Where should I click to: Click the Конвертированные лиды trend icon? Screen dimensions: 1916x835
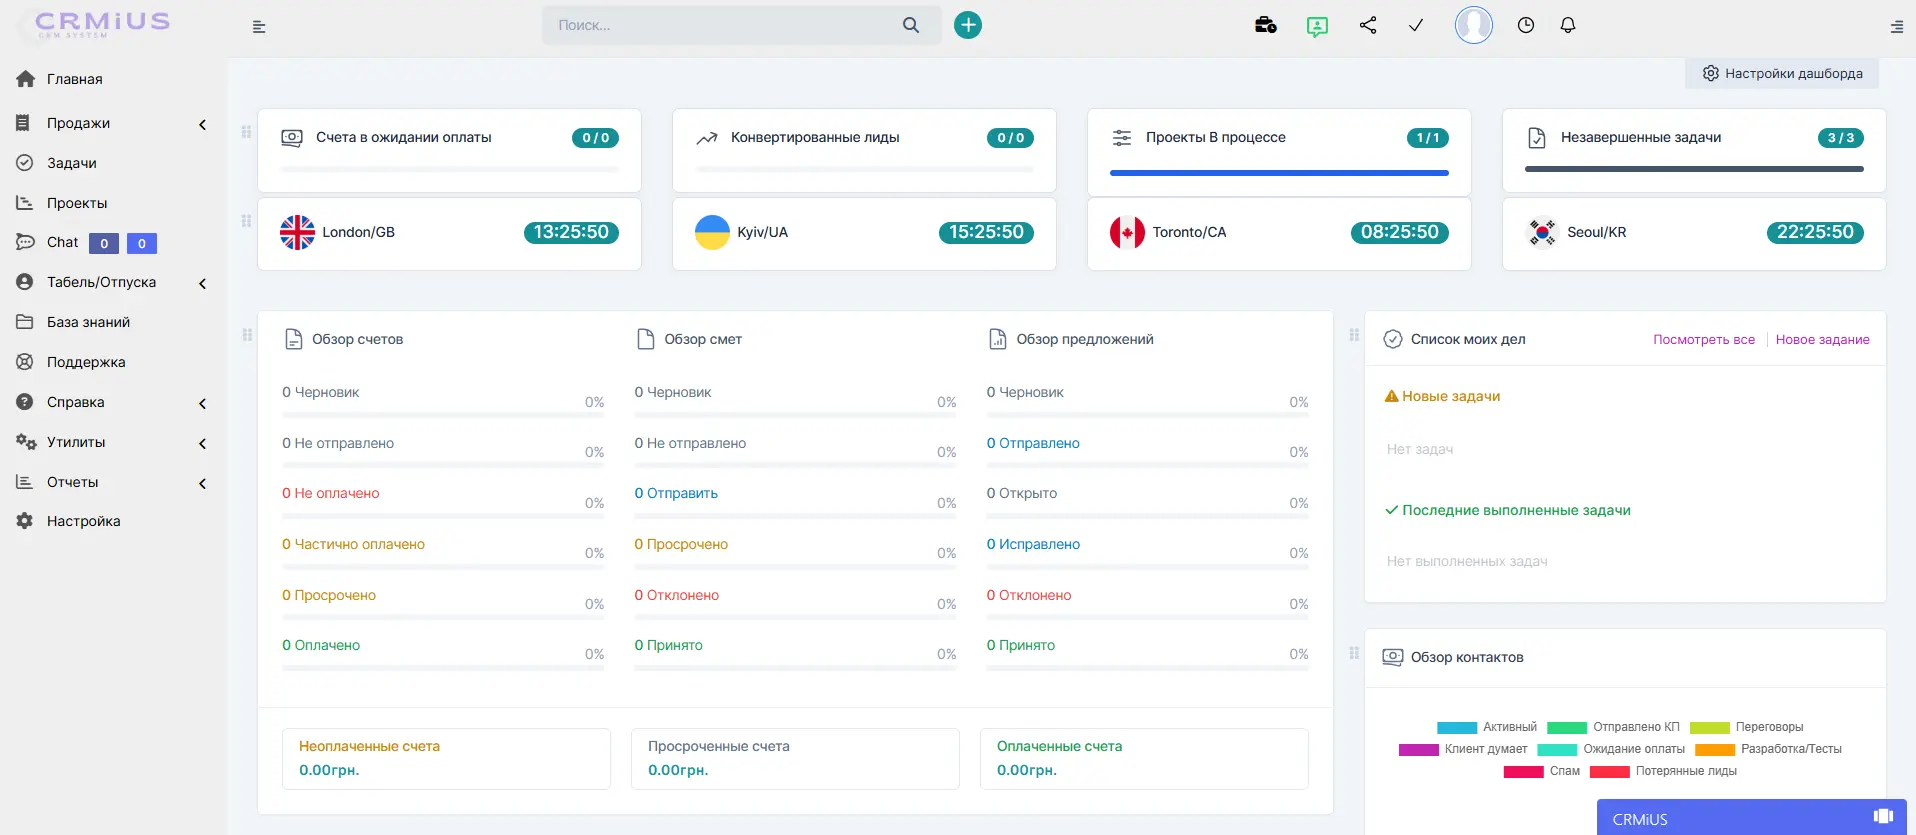[707, 138]
